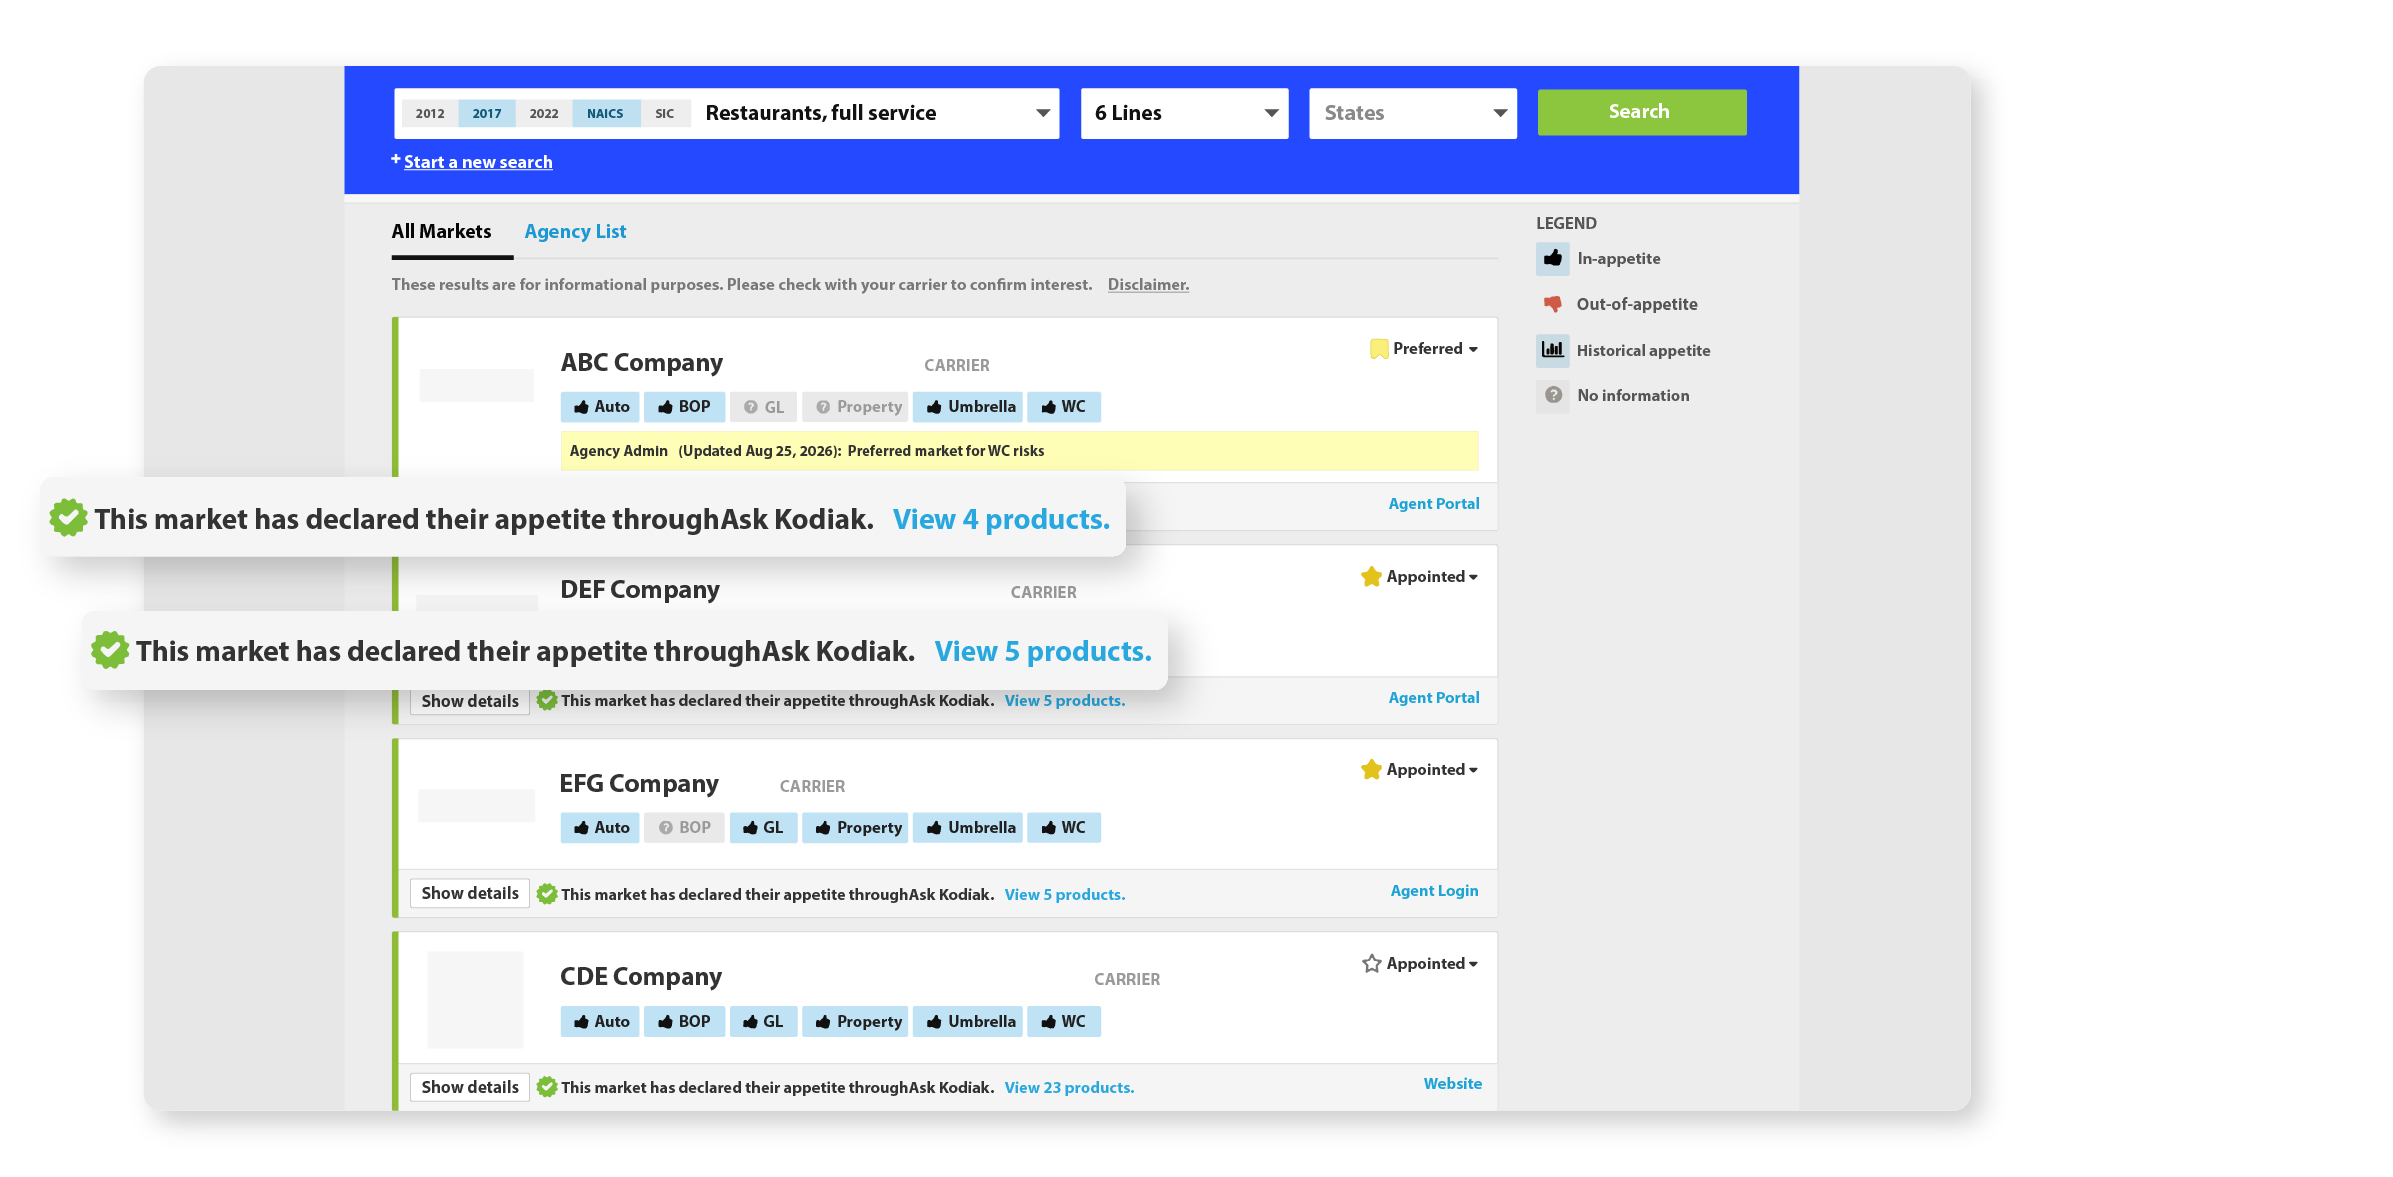The width and height of the screenshot is (2393, 1177).
Task: Click the Auto tag for EFG Company
Action: 600,828
